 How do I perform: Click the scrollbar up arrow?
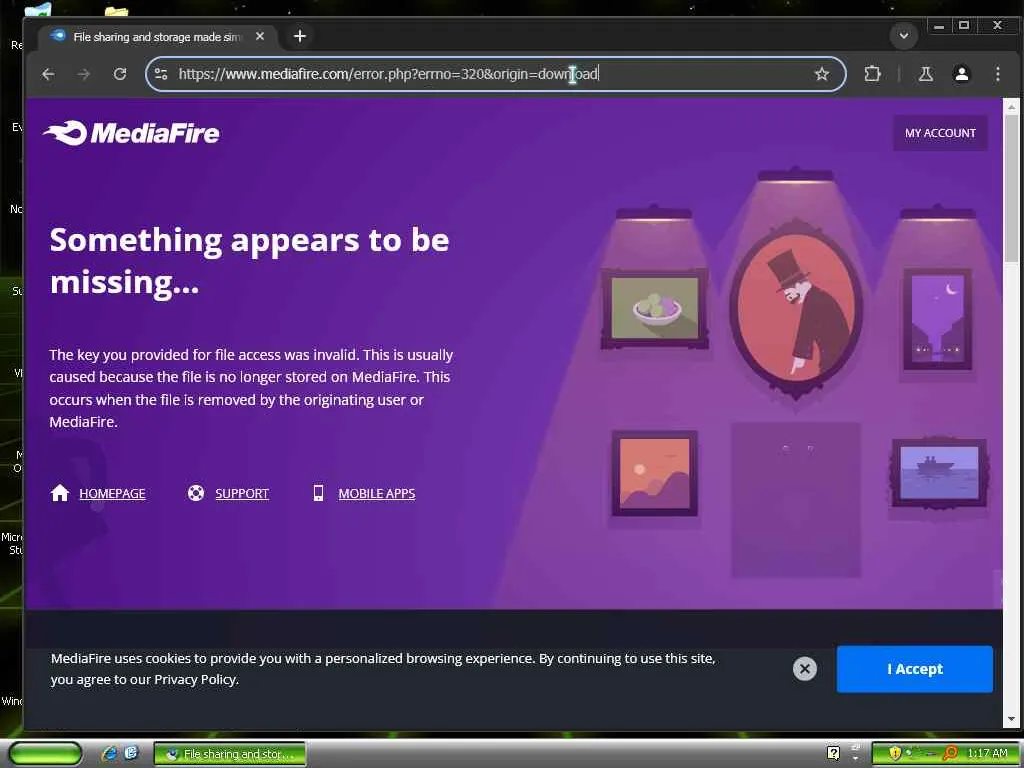(x=1011, y=106)
